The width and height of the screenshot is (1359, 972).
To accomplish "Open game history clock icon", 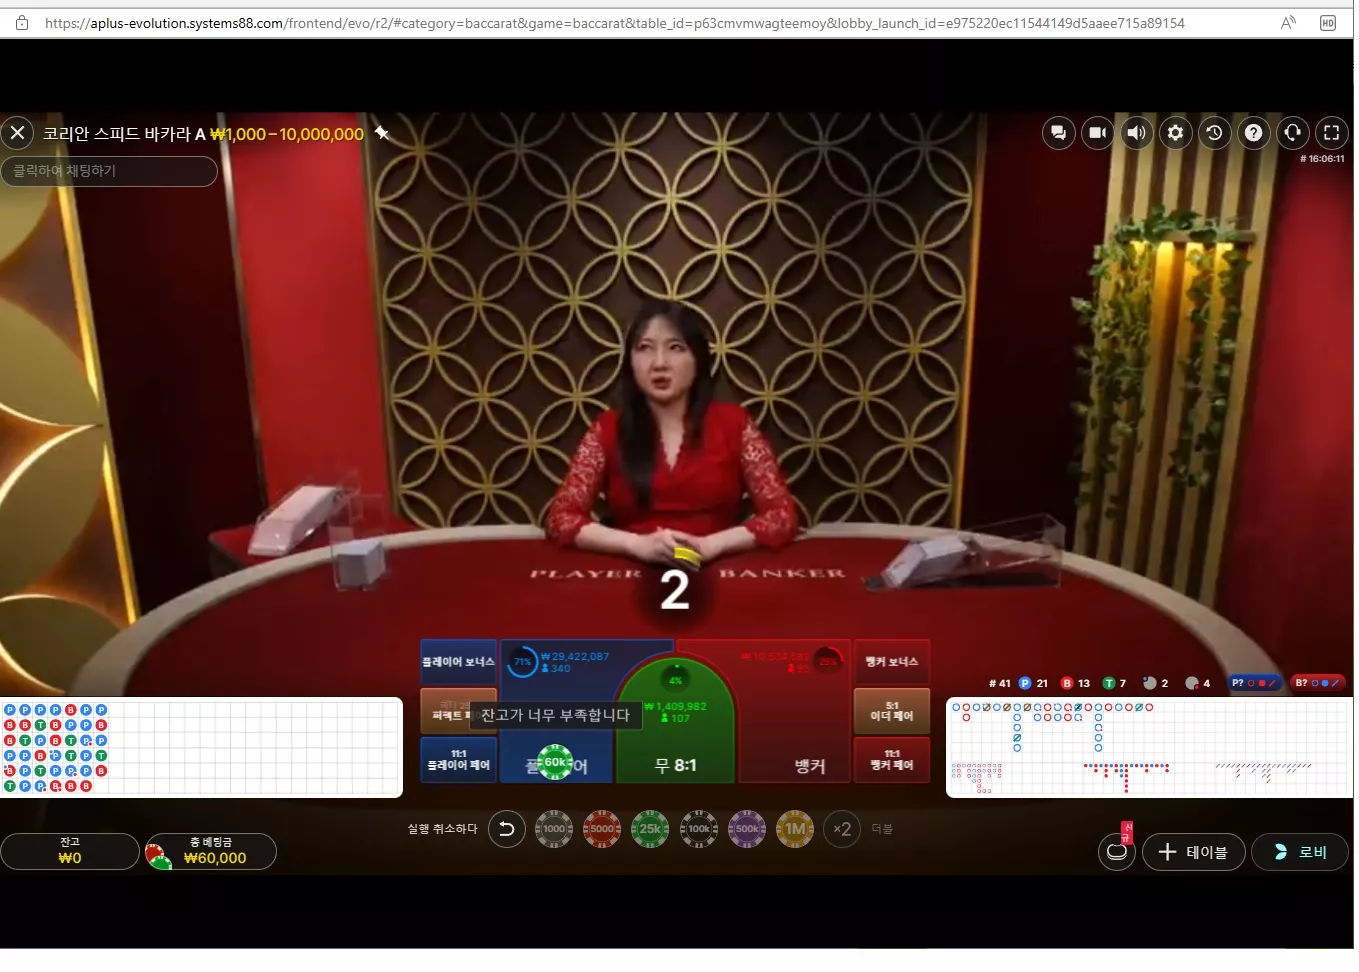I will (1214, 133).
